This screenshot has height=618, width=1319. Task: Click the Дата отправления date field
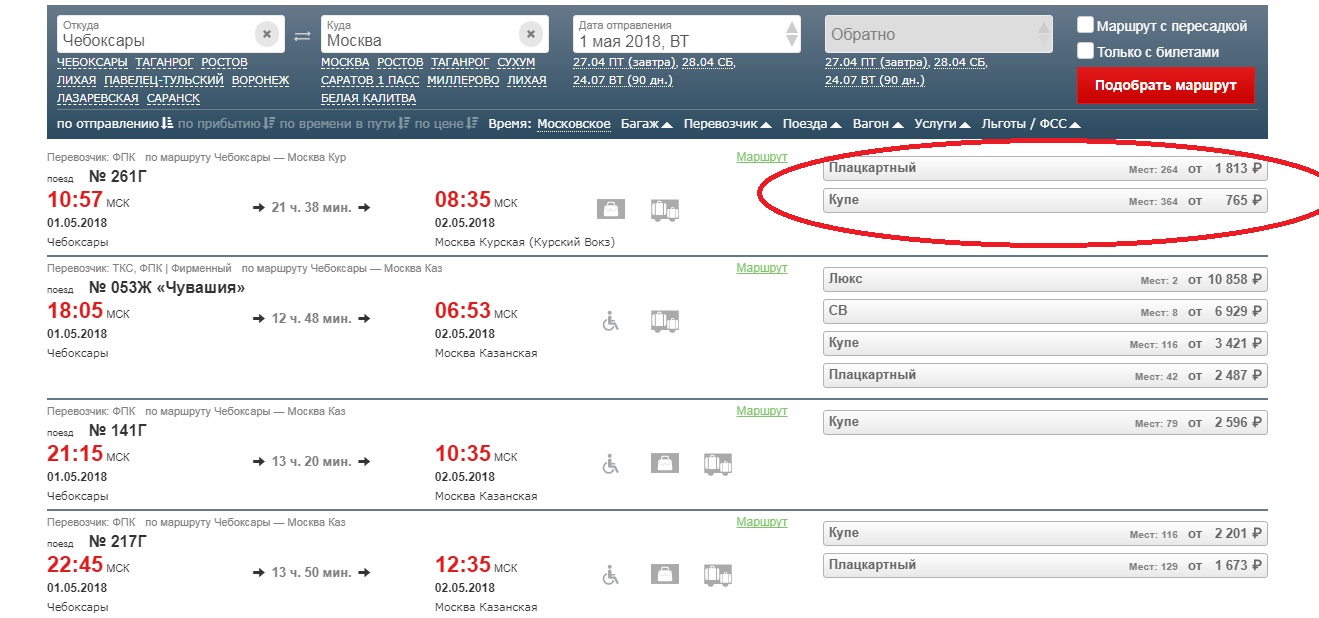(x=678, y=34)
